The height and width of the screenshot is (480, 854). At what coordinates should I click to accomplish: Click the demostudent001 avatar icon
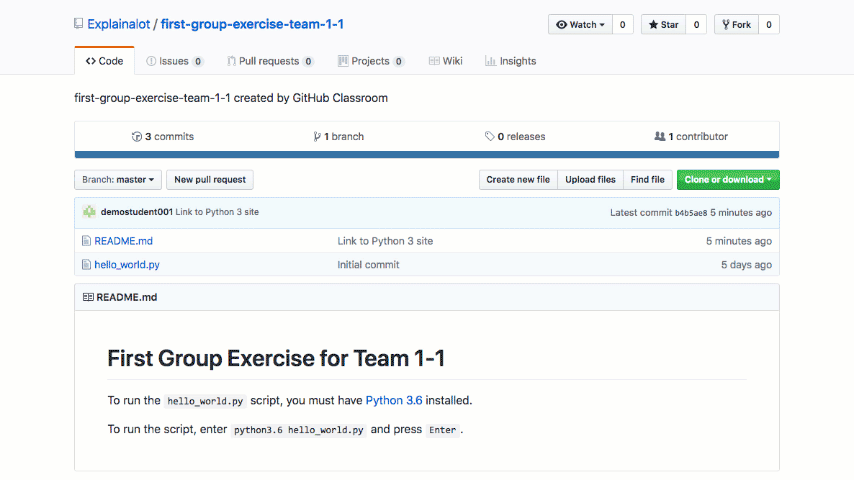pos(89,212)
